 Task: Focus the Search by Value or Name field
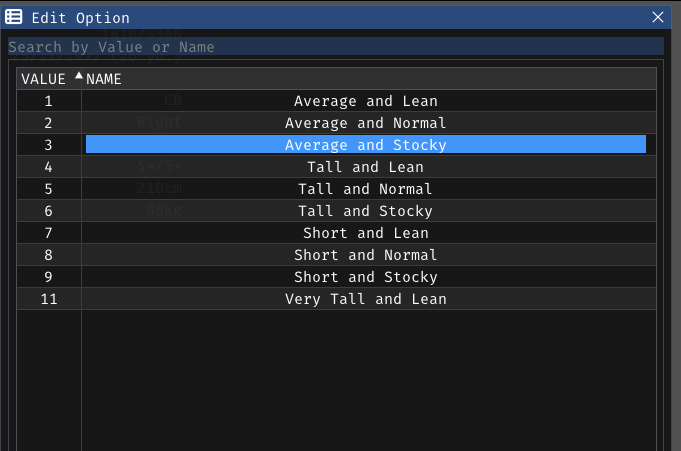[336, 46]
